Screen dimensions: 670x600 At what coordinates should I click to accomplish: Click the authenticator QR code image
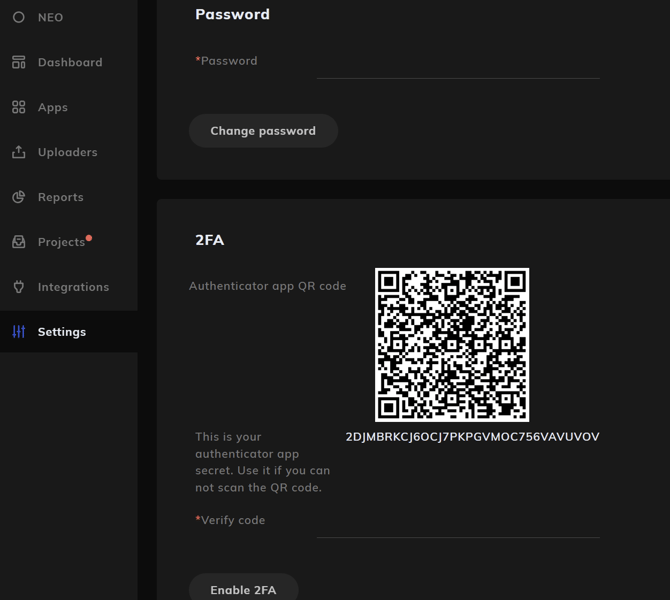(x=452, y=345)
